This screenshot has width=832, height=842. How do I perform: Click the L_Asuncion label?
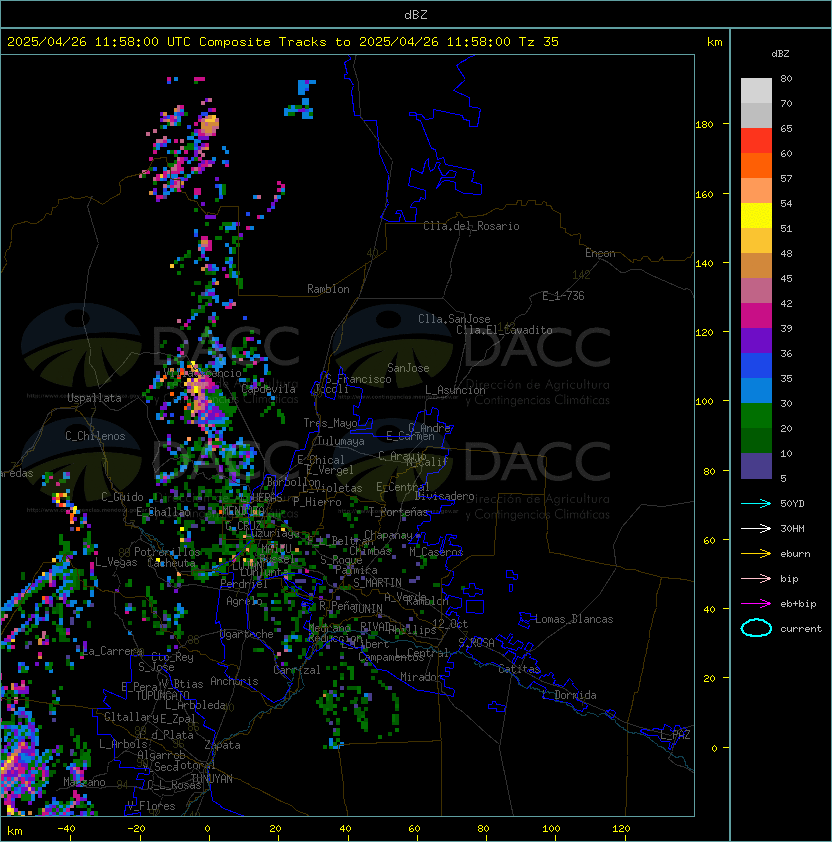[x=455, y=390]
